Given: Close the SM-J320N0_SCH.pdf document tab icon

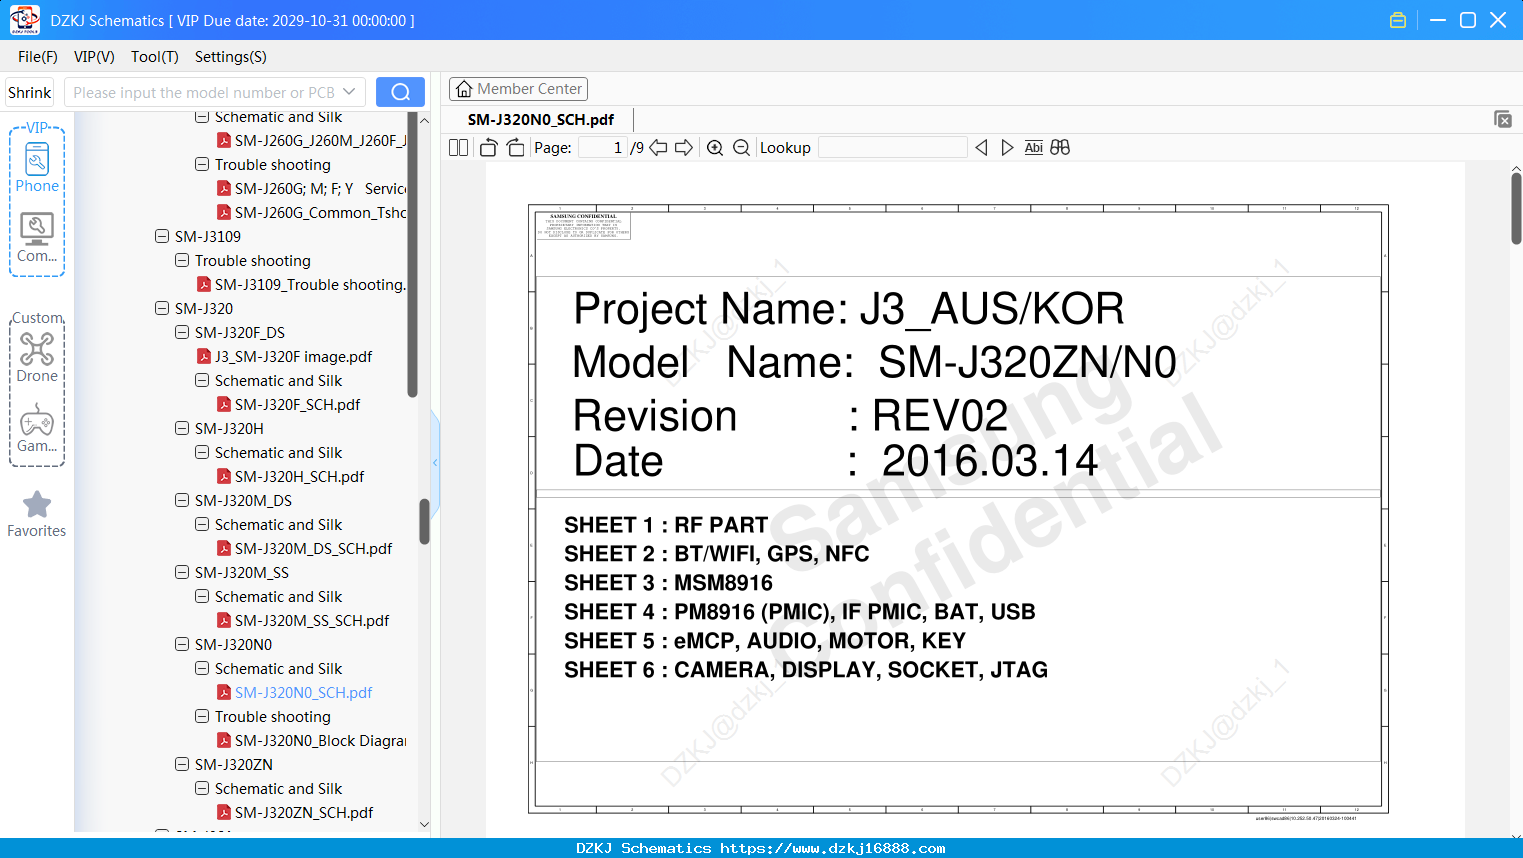Looking at the screenshot, I should [x=1502, y=119].
